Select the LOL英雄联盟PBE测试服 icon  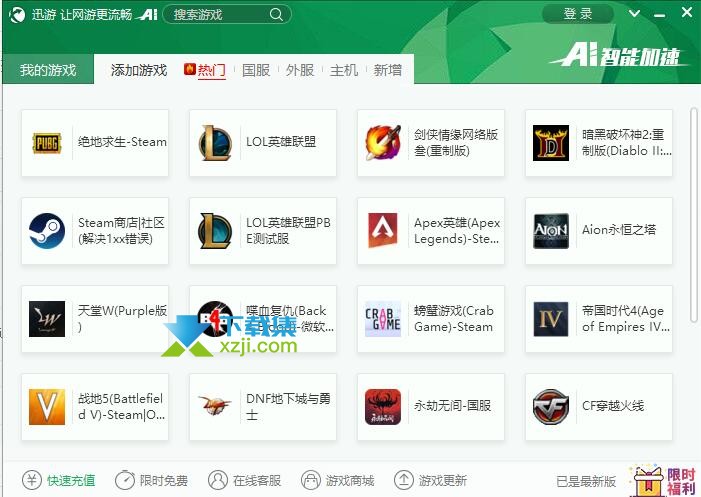[x=215, y=231]
